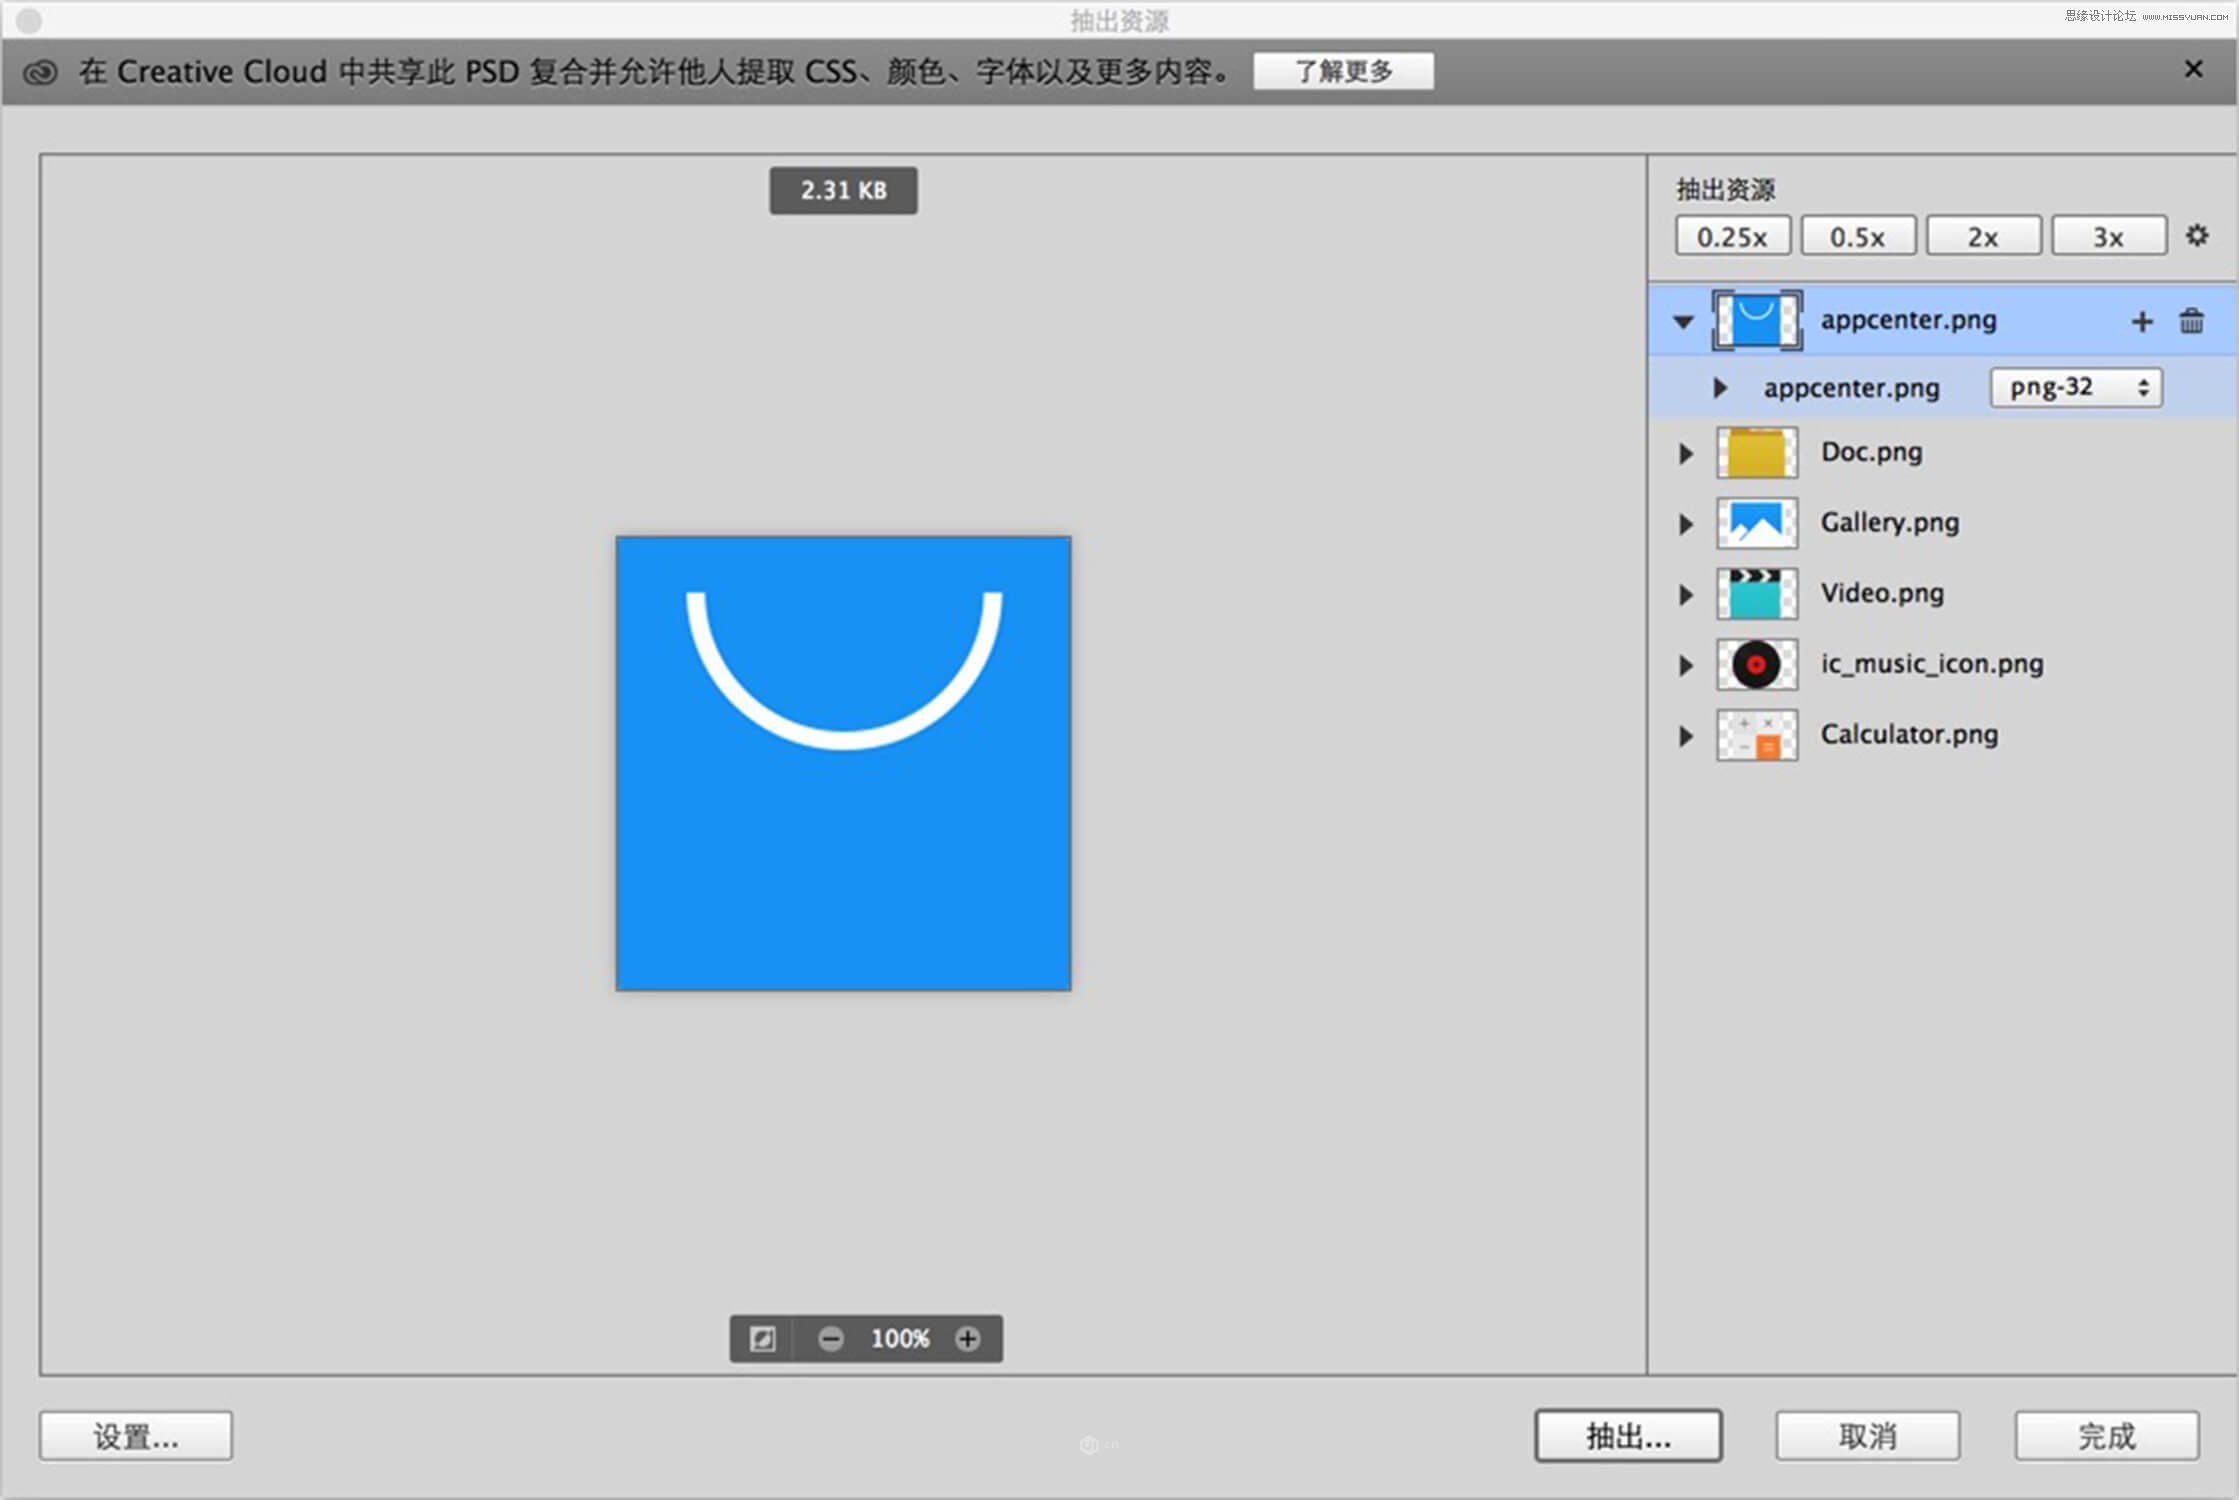
Task: Expand the Gallery.png asset row
Action: coord(1686,524)
